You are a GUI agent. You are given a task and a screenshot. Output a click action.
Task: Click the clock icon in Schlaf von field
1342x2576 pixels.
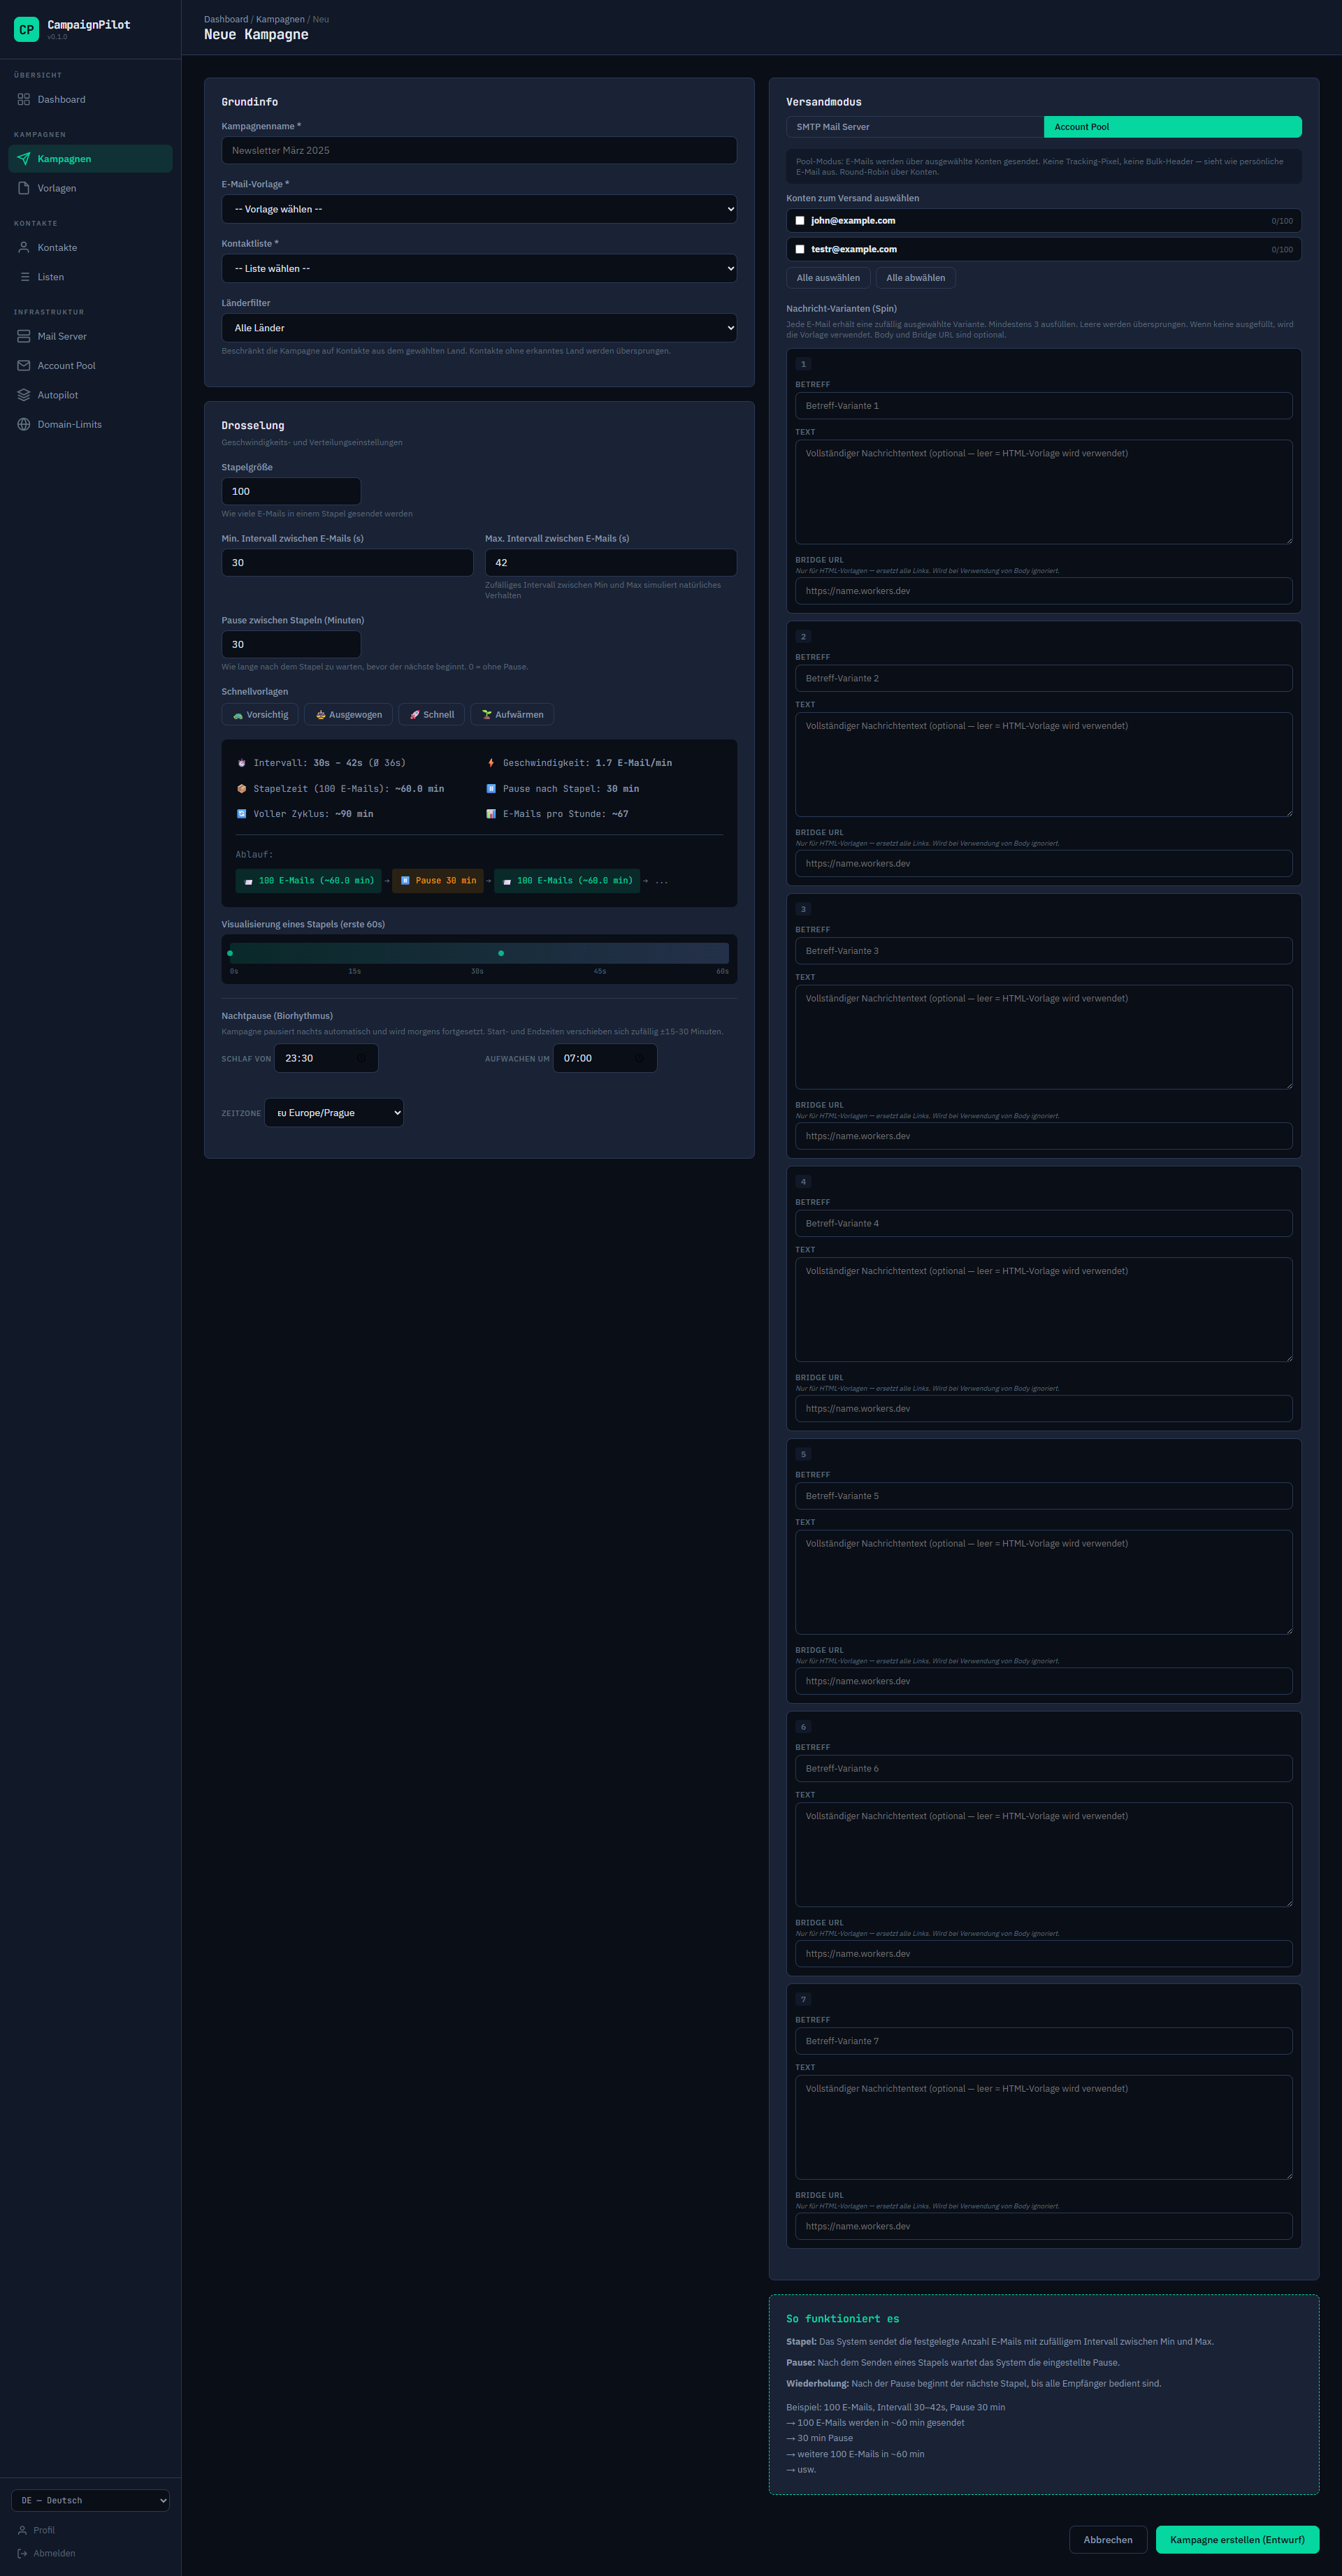[x=361, y=1058]
